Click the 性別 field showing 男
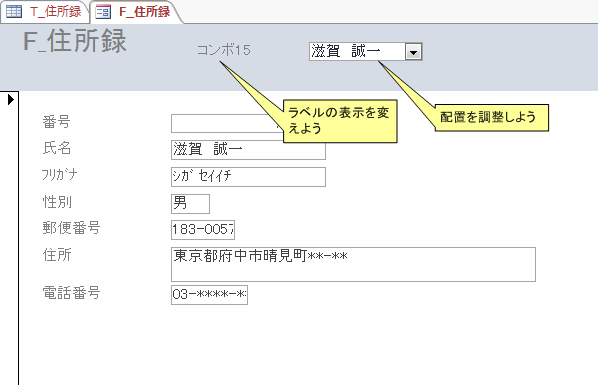The image size is (599, 386). [190, 204]
